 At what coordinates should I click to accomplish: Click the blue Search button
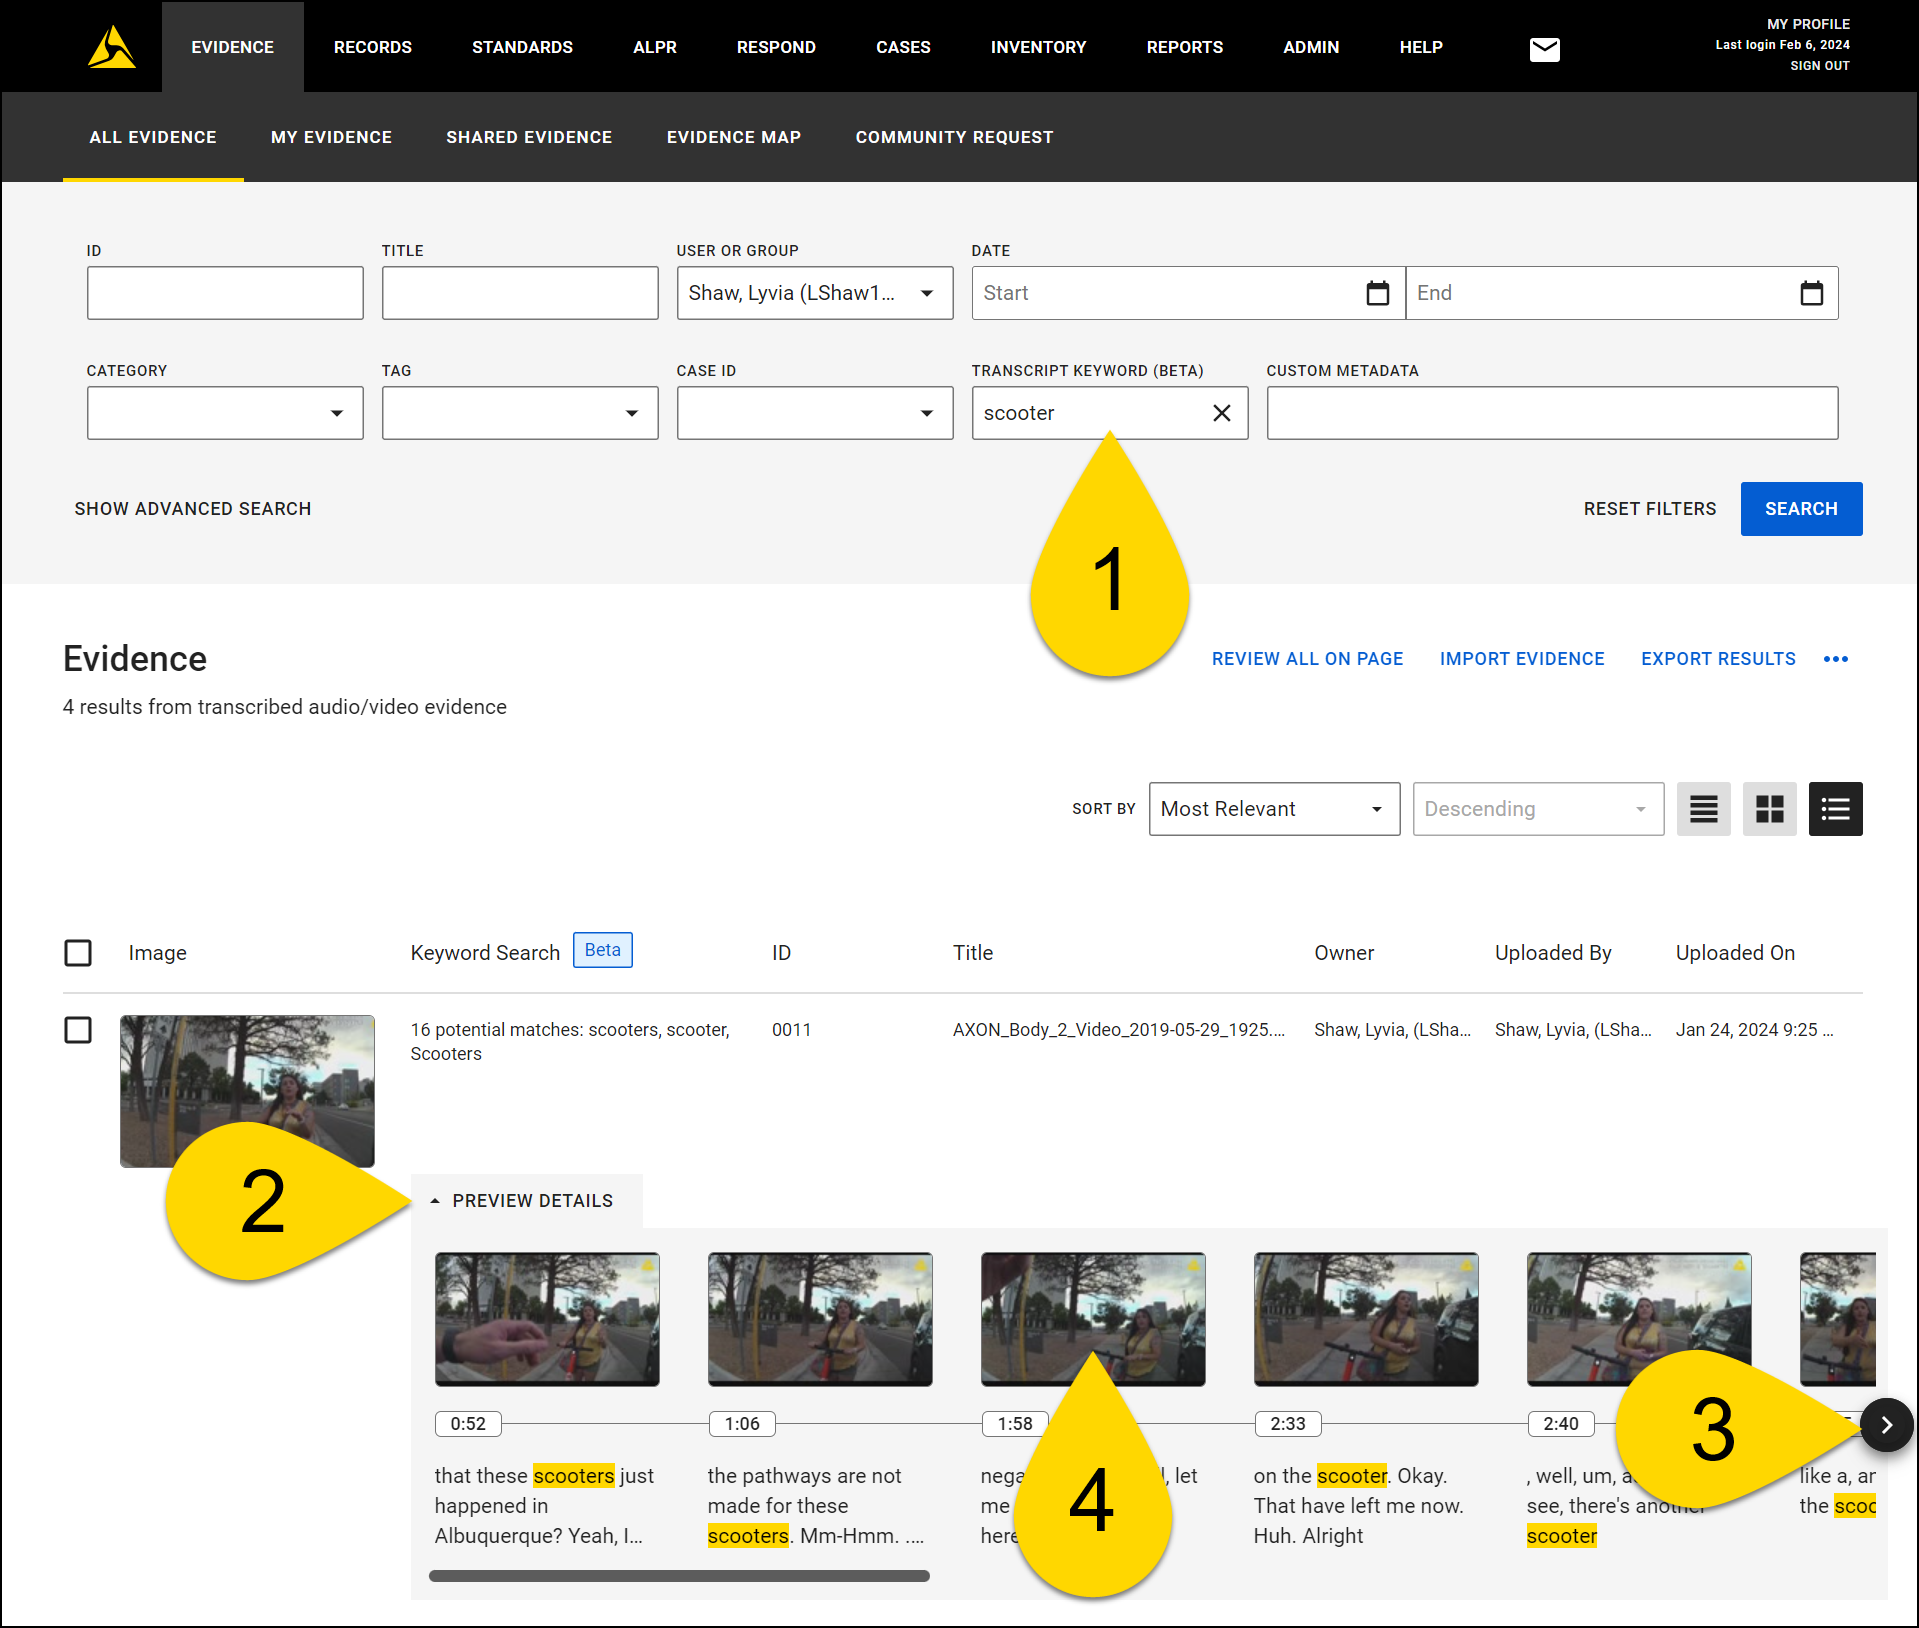(x=1800, y=509)
